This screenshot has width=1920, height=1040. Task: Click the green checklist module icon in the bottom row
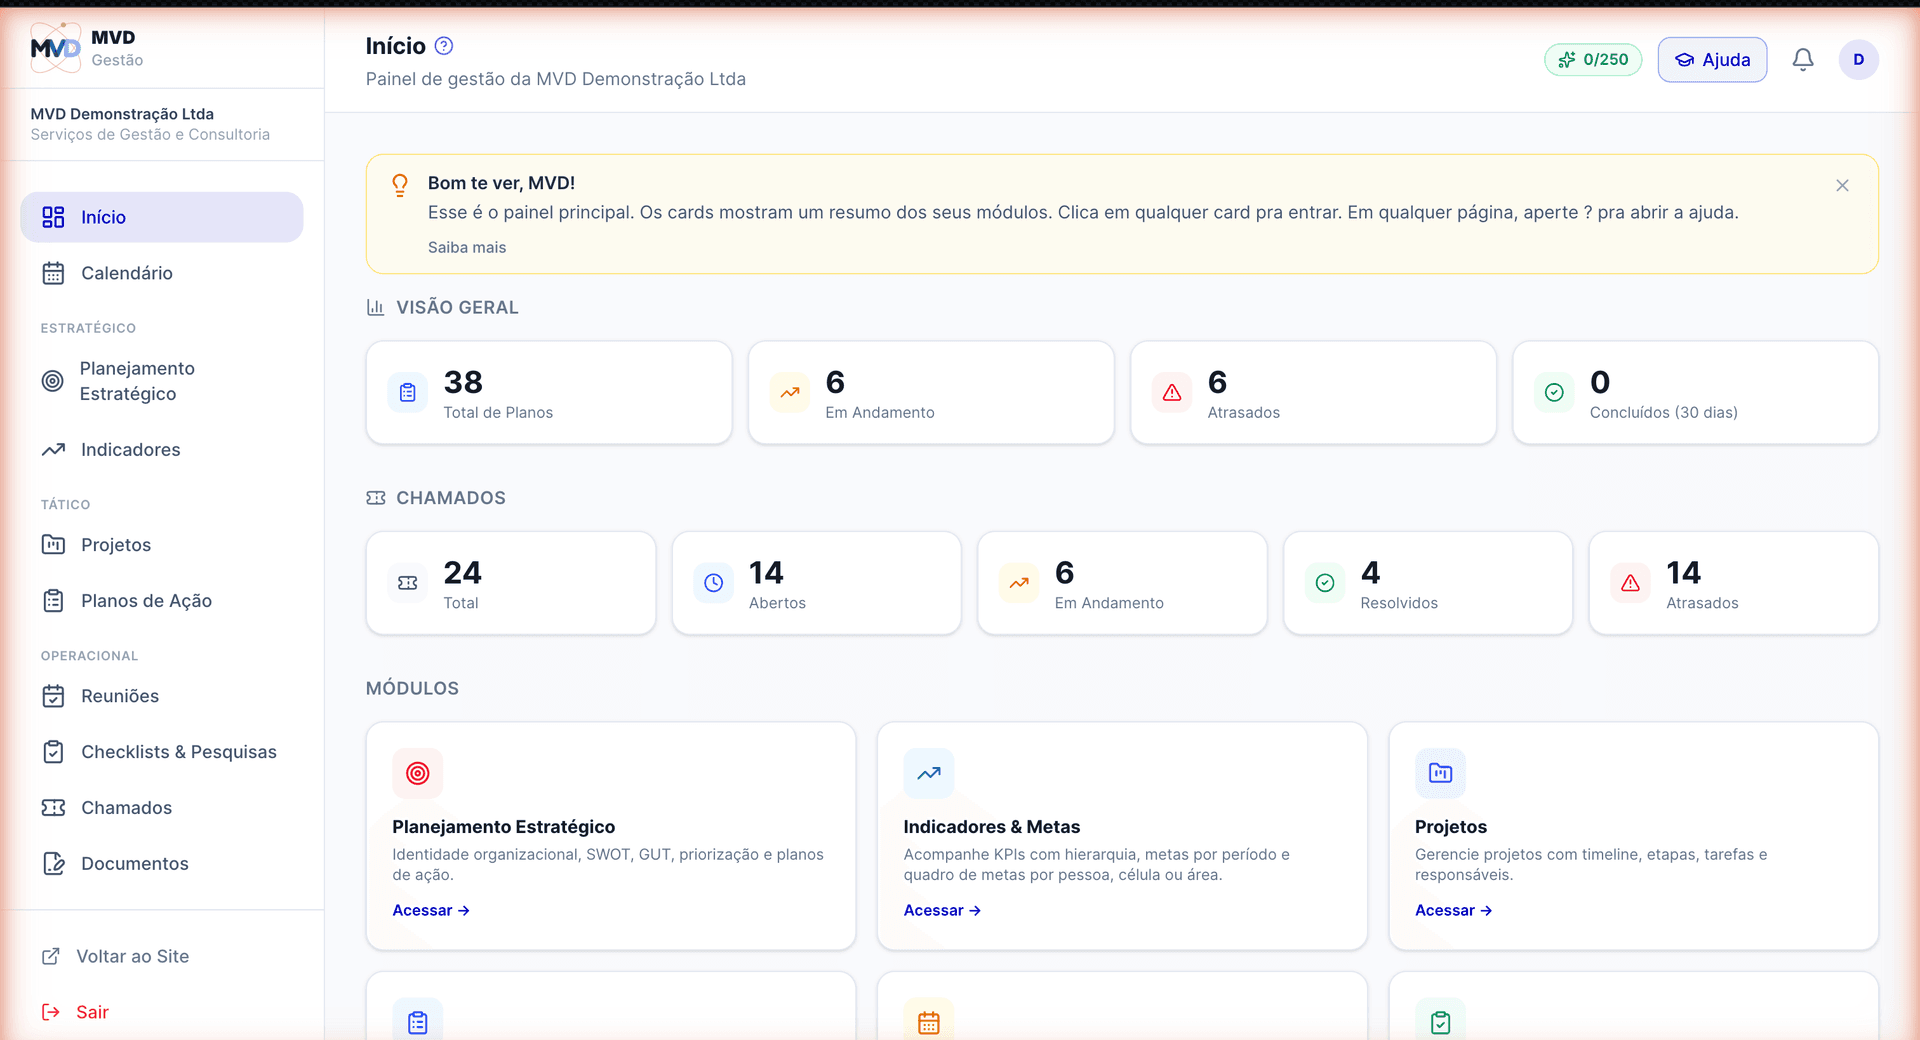(1440, 1021)
